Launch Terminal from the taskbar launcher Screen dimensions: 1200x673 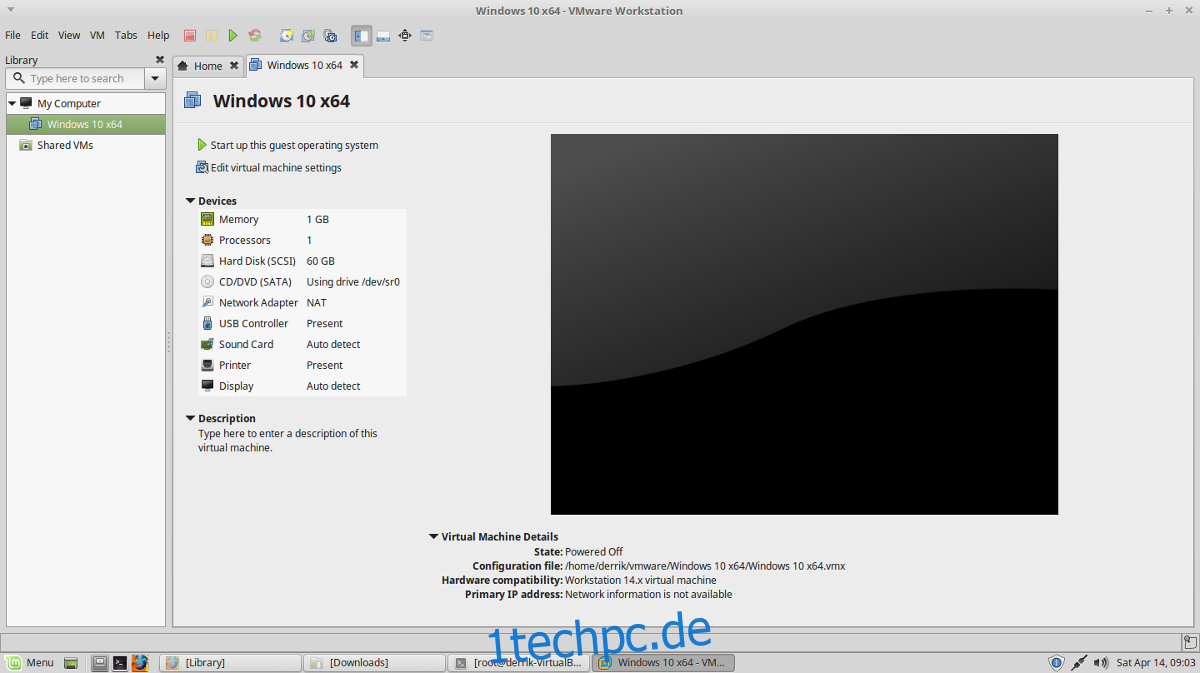coord(120,662)
